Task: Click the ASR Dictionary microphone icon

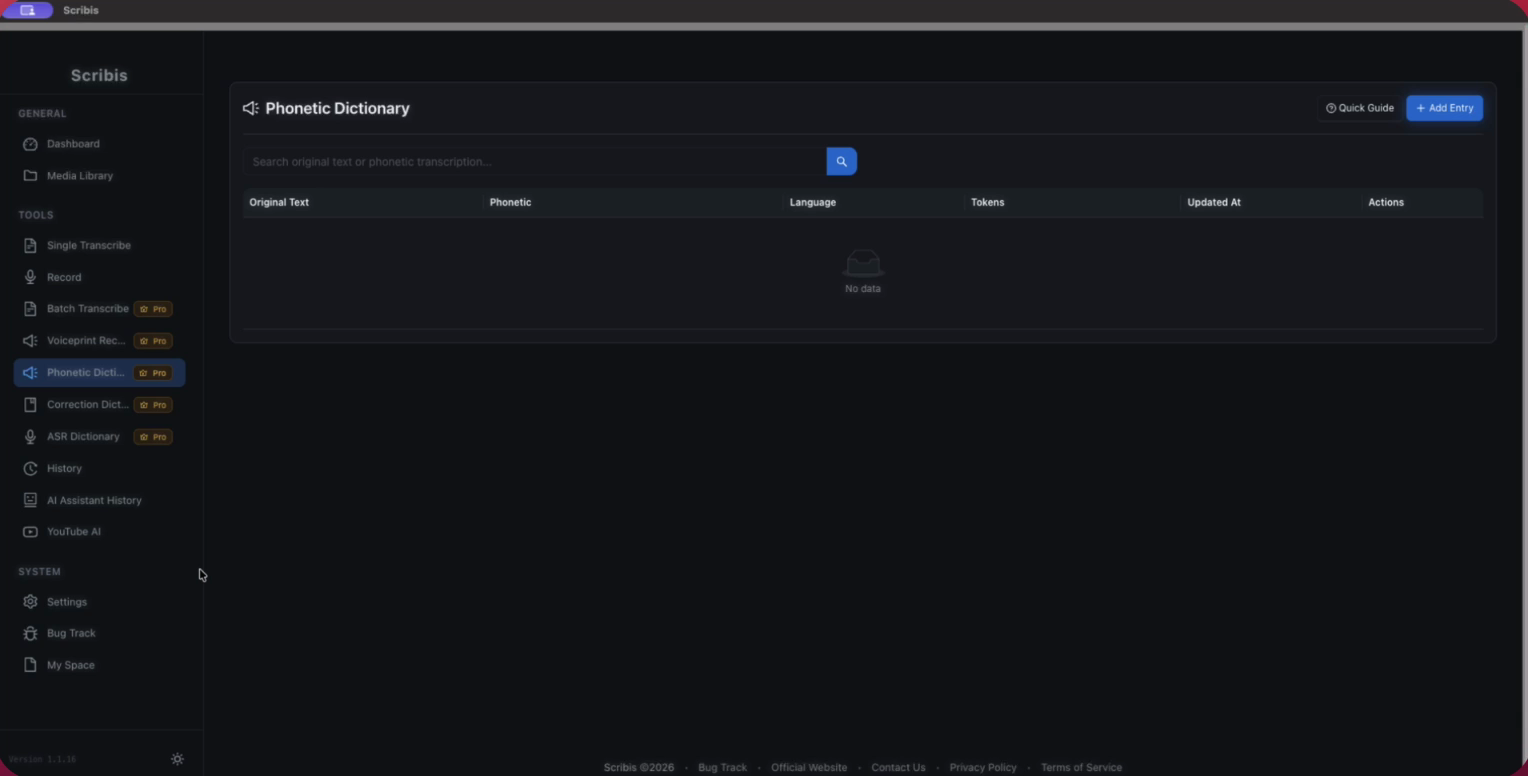Action: click(x=30, y=437)
